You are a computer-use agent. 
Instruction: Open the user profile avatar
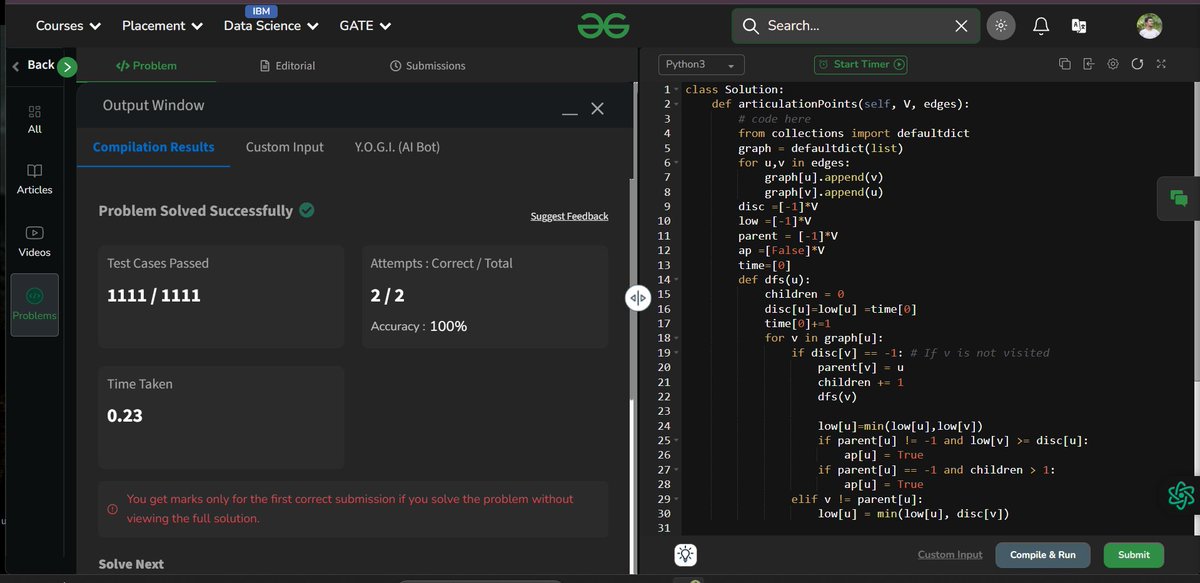[x=1150, y=26]
